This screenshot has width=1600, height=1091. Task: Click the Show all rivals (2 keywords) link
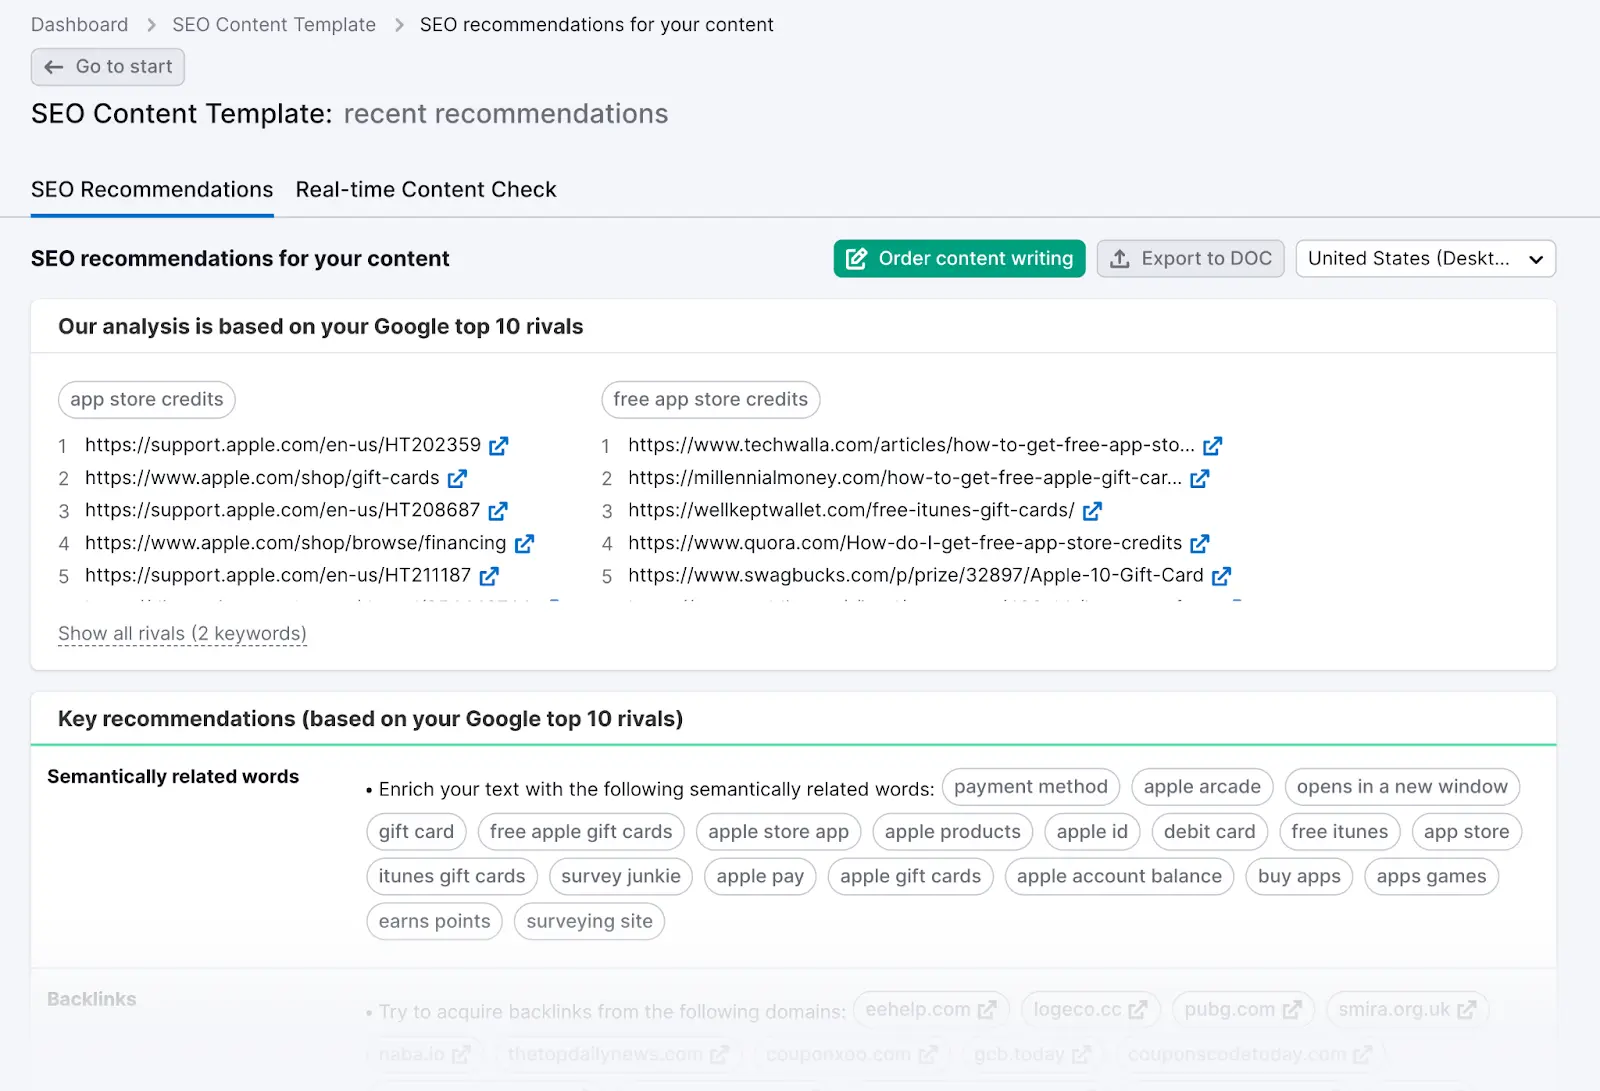(x=181, y=633)
